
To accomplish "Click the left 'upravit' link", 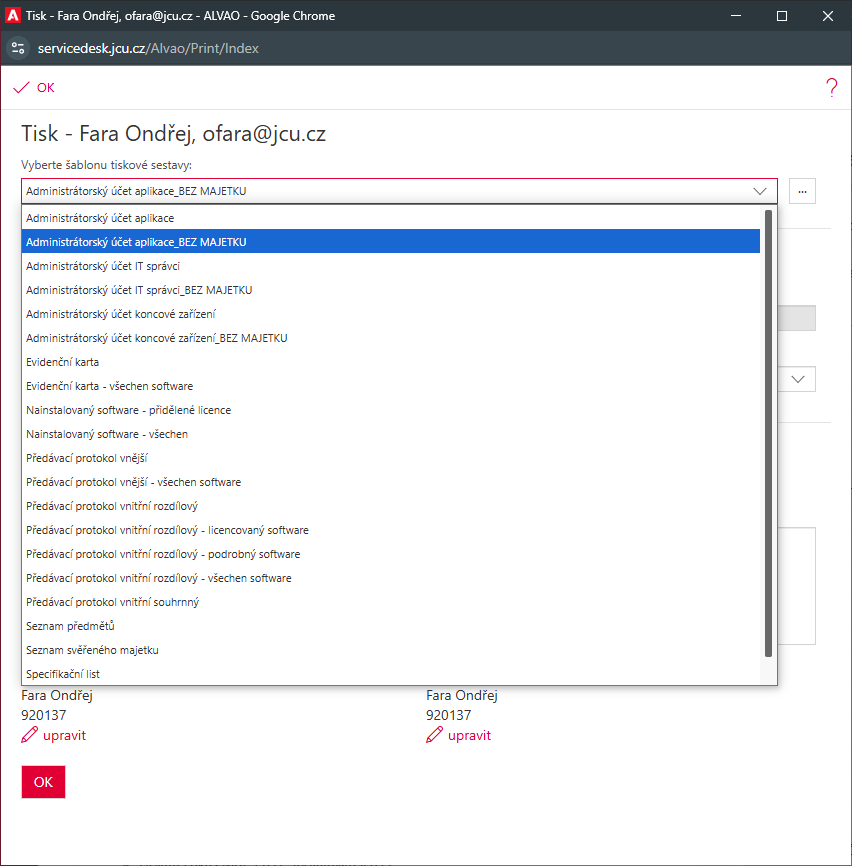I will click(x=64, y=736).
